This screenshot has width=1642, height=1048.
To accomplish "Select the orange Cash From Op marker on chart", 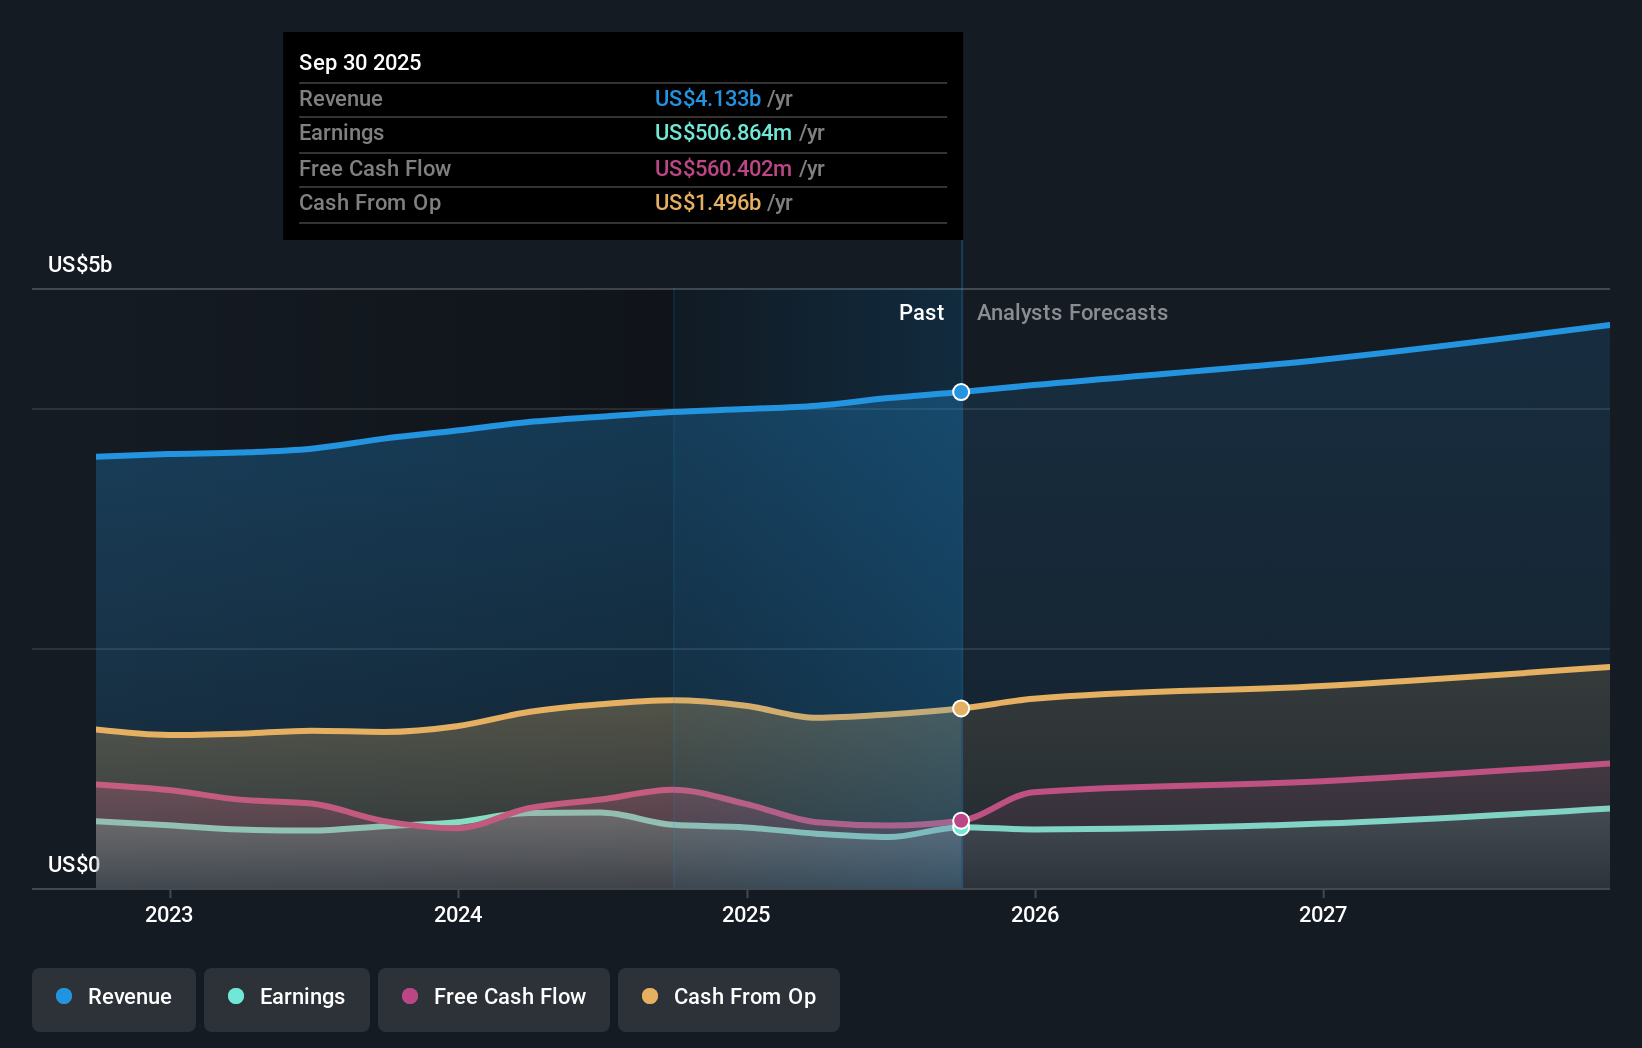I will [961, 708].
